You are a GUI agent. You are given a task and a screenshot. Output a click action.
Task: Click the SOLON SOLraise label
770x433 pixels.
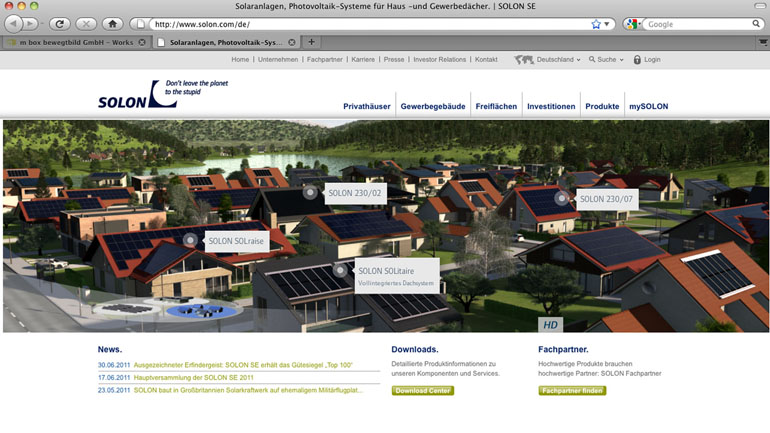[x=237, y=242]
